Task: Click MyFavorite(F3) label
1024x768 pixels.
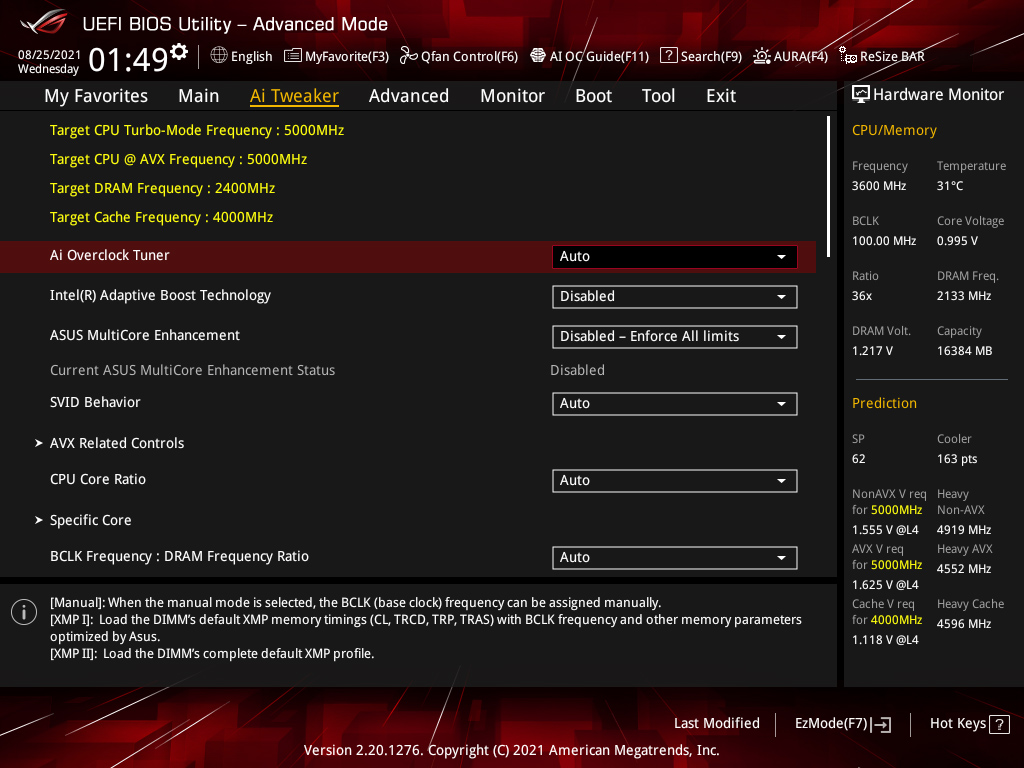Action: 347,56
